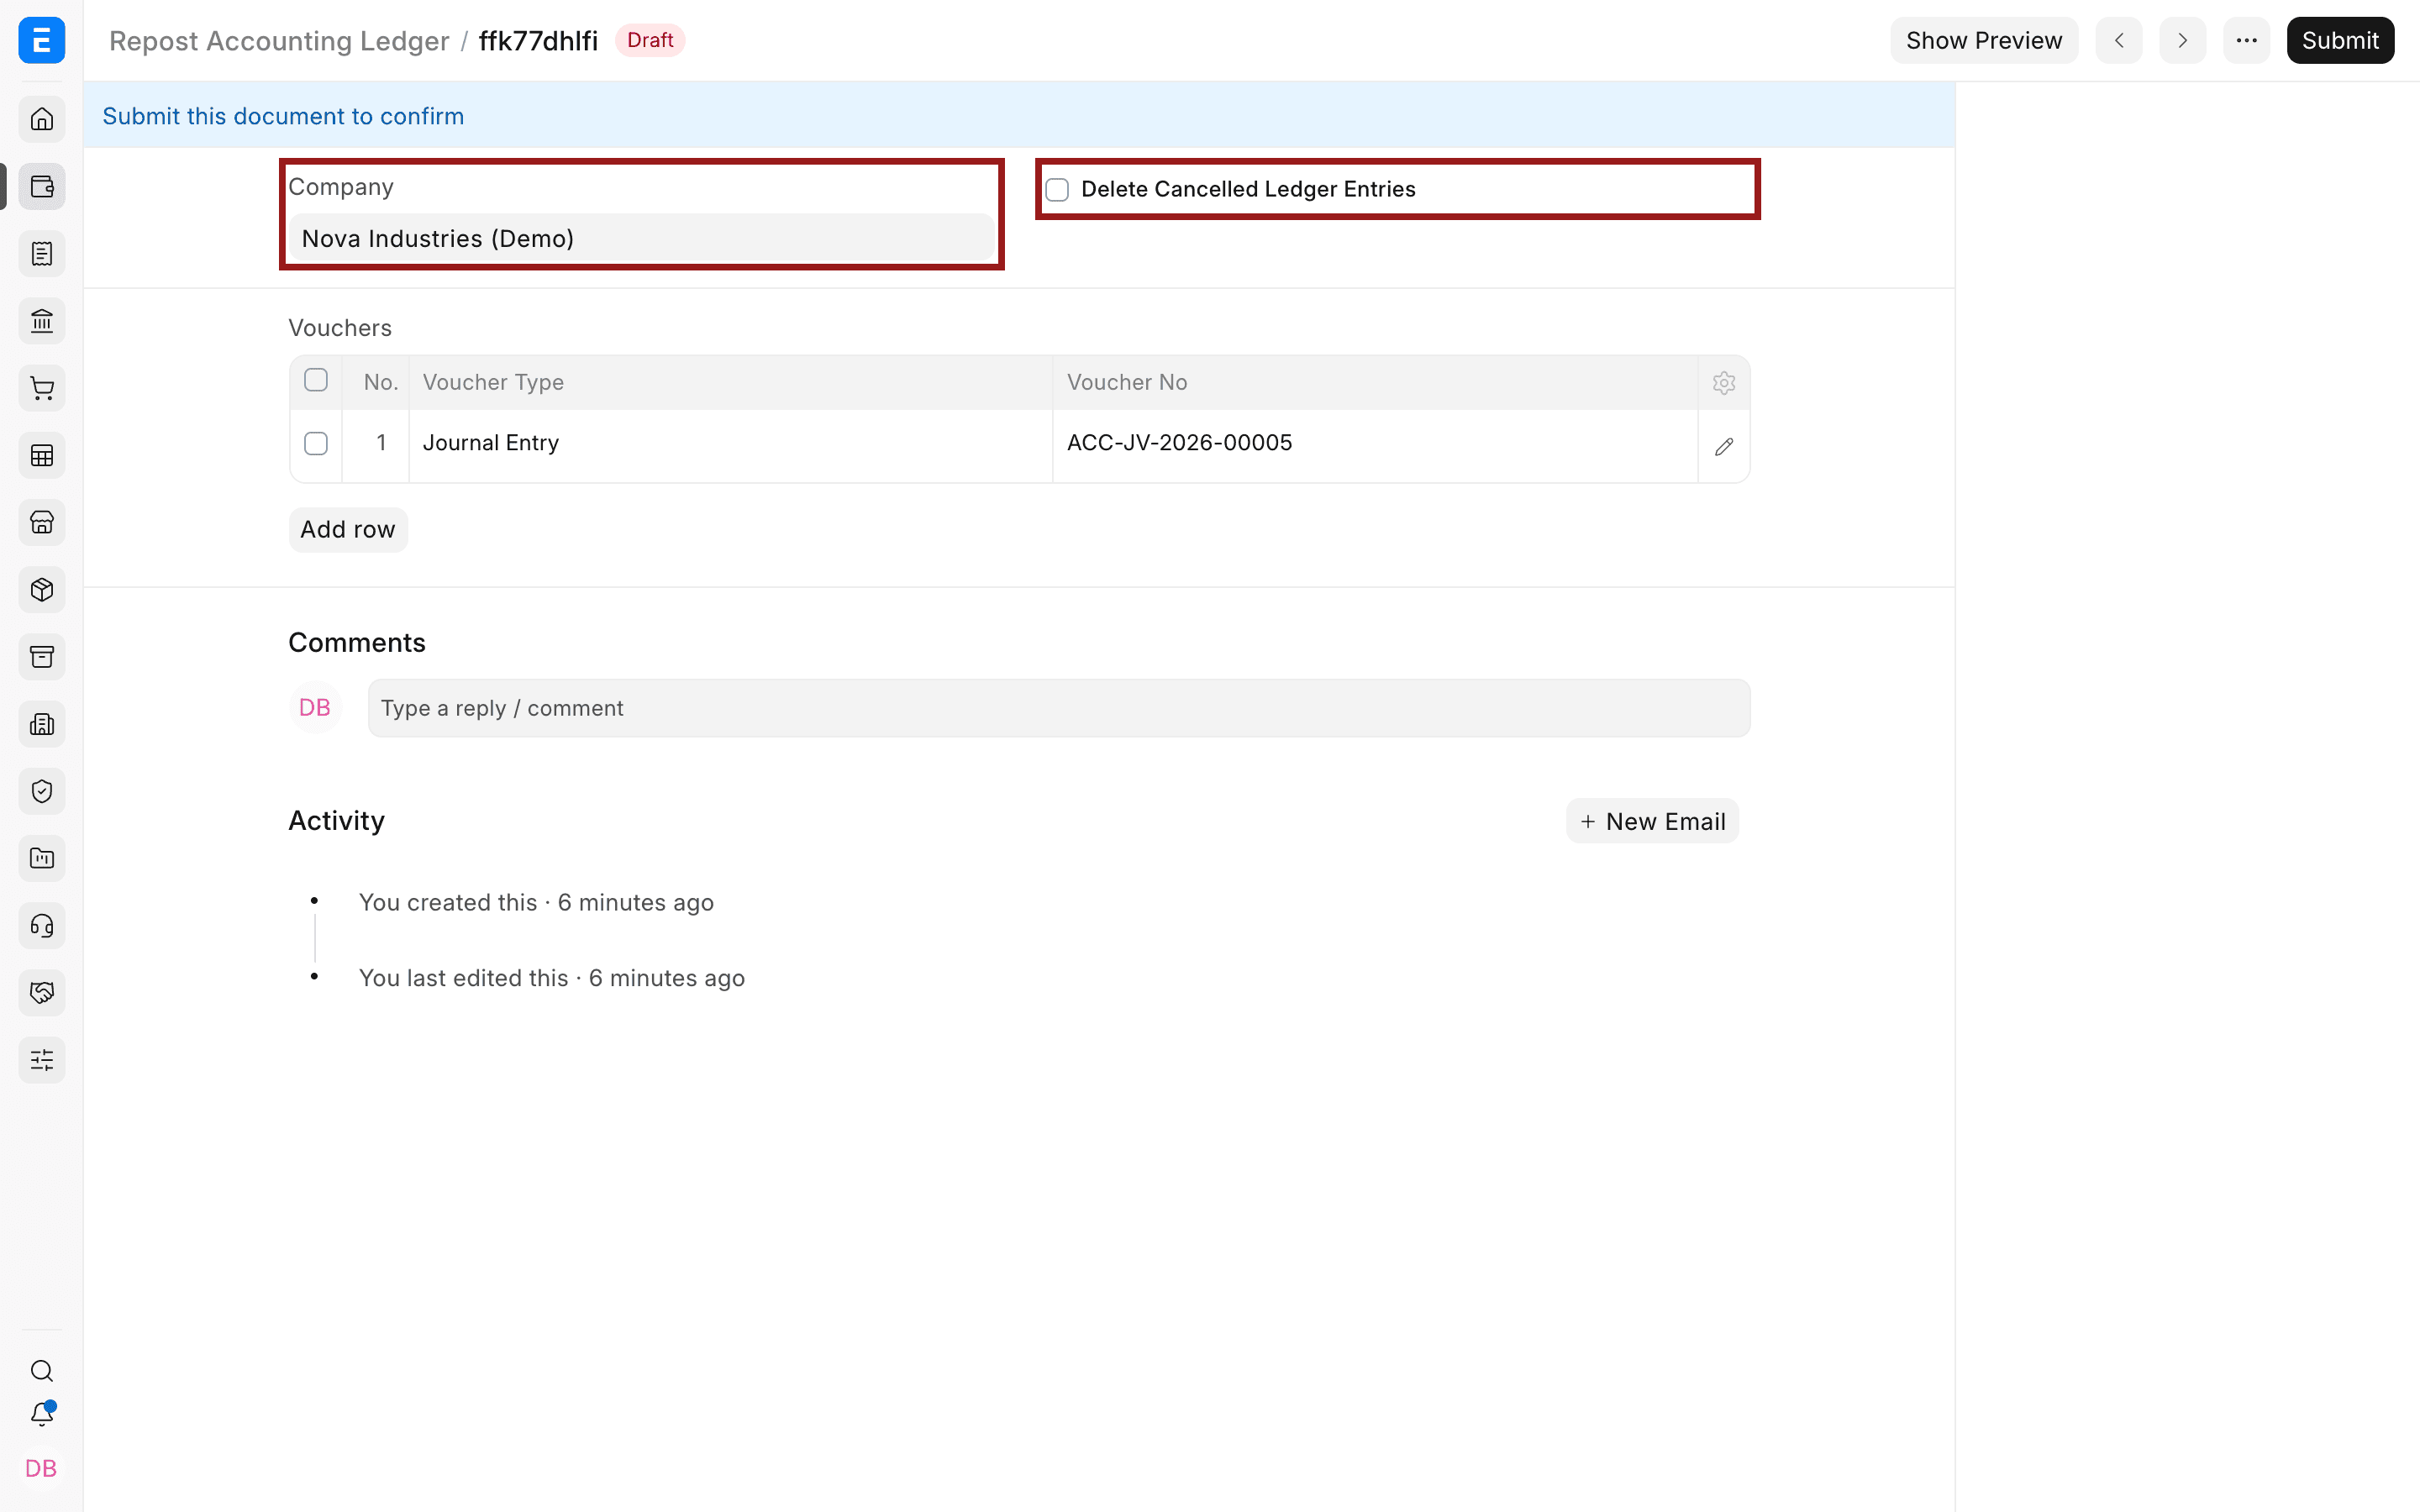This screenshot has width=2420, height=1512.
Task: Click the document name ffk77dhlfi
Action: pyautogui.click(x=538, y=40)
